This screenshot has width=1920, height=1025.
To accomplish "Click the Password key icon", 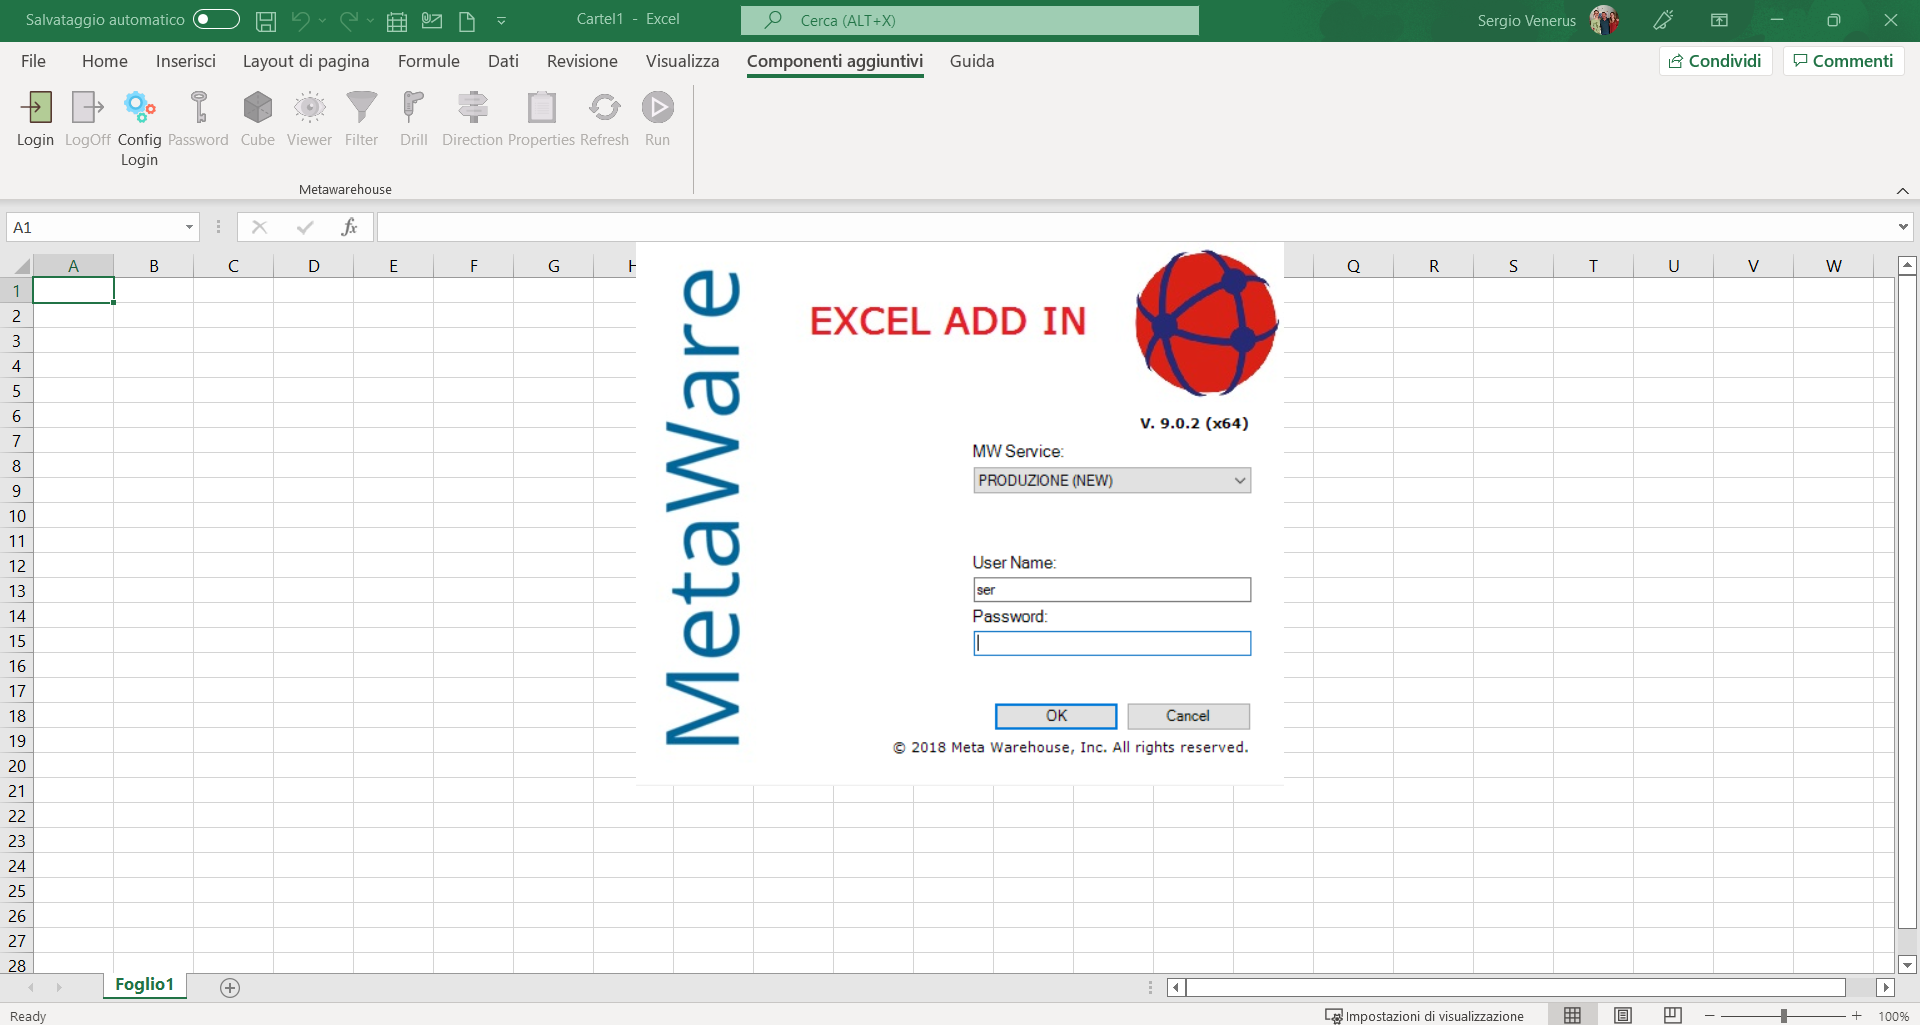I will pyautogui.click(x=198, y=107).
